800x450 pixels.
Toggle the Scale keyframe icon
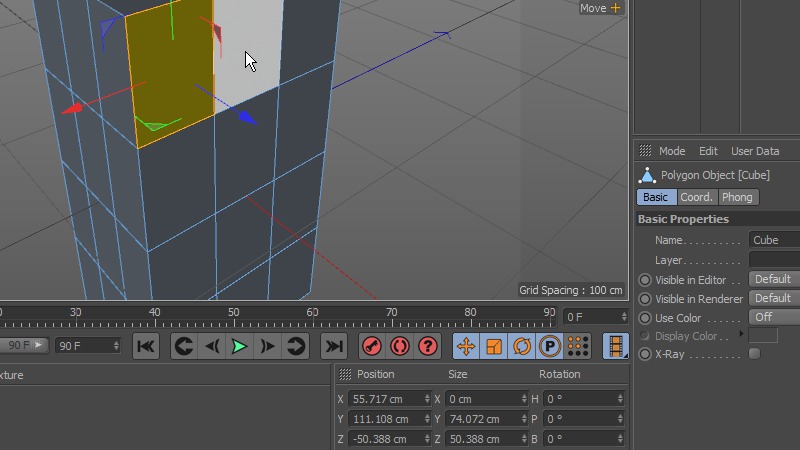pos(493,346)
